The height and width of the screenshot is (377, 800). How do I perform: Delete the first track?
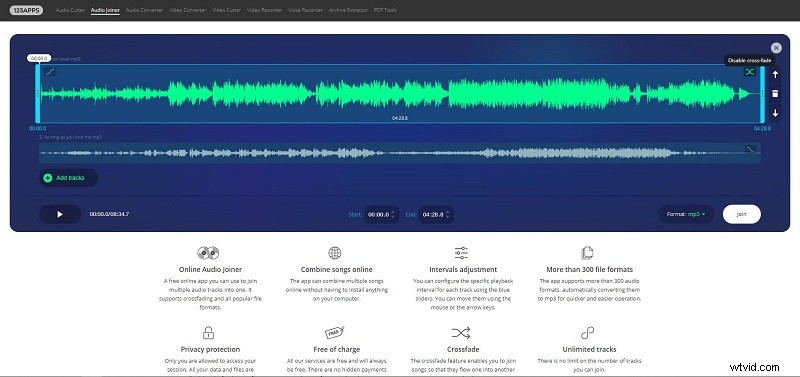tap(775, 93)
